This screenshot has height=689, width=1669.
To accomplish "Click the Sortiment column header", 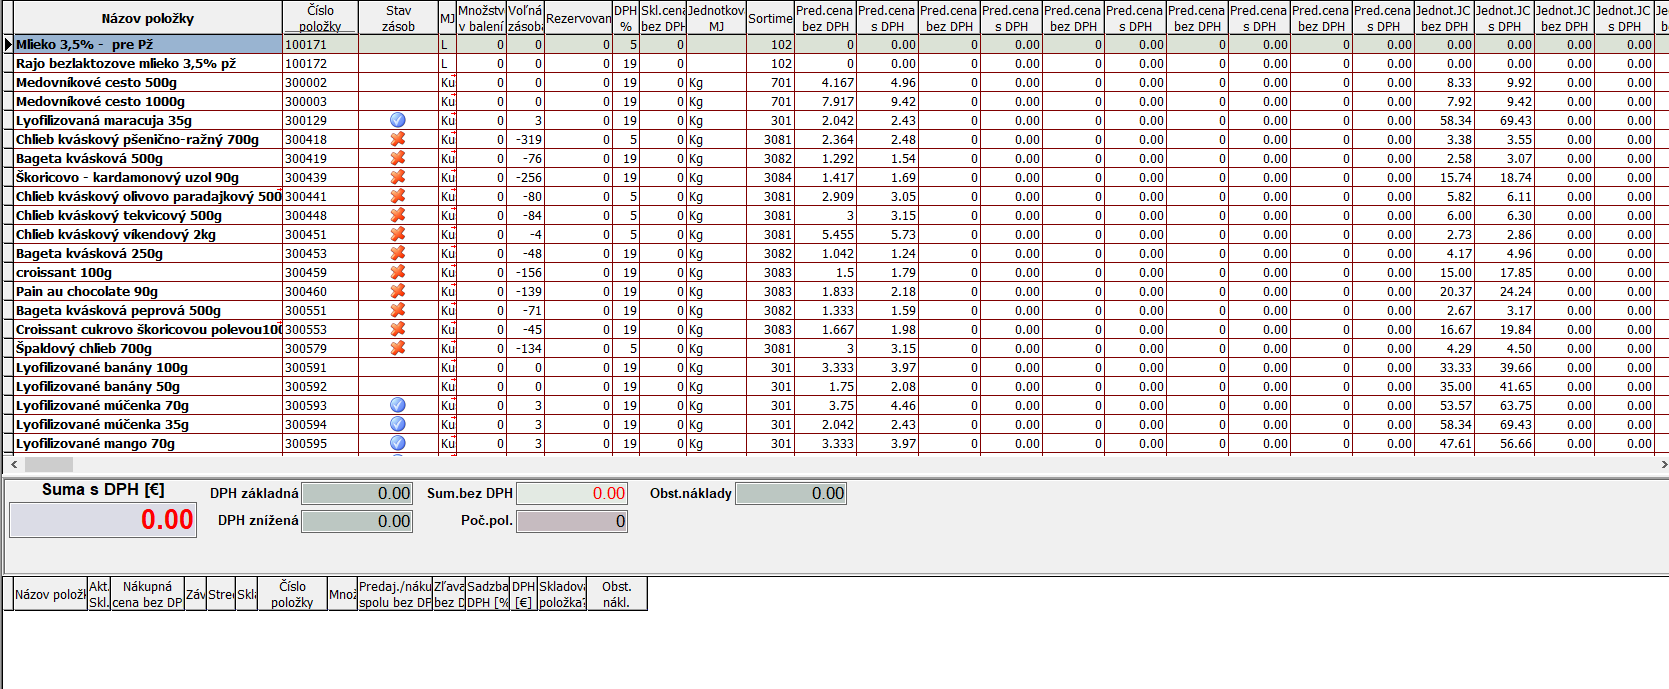I will click(770, 18).
